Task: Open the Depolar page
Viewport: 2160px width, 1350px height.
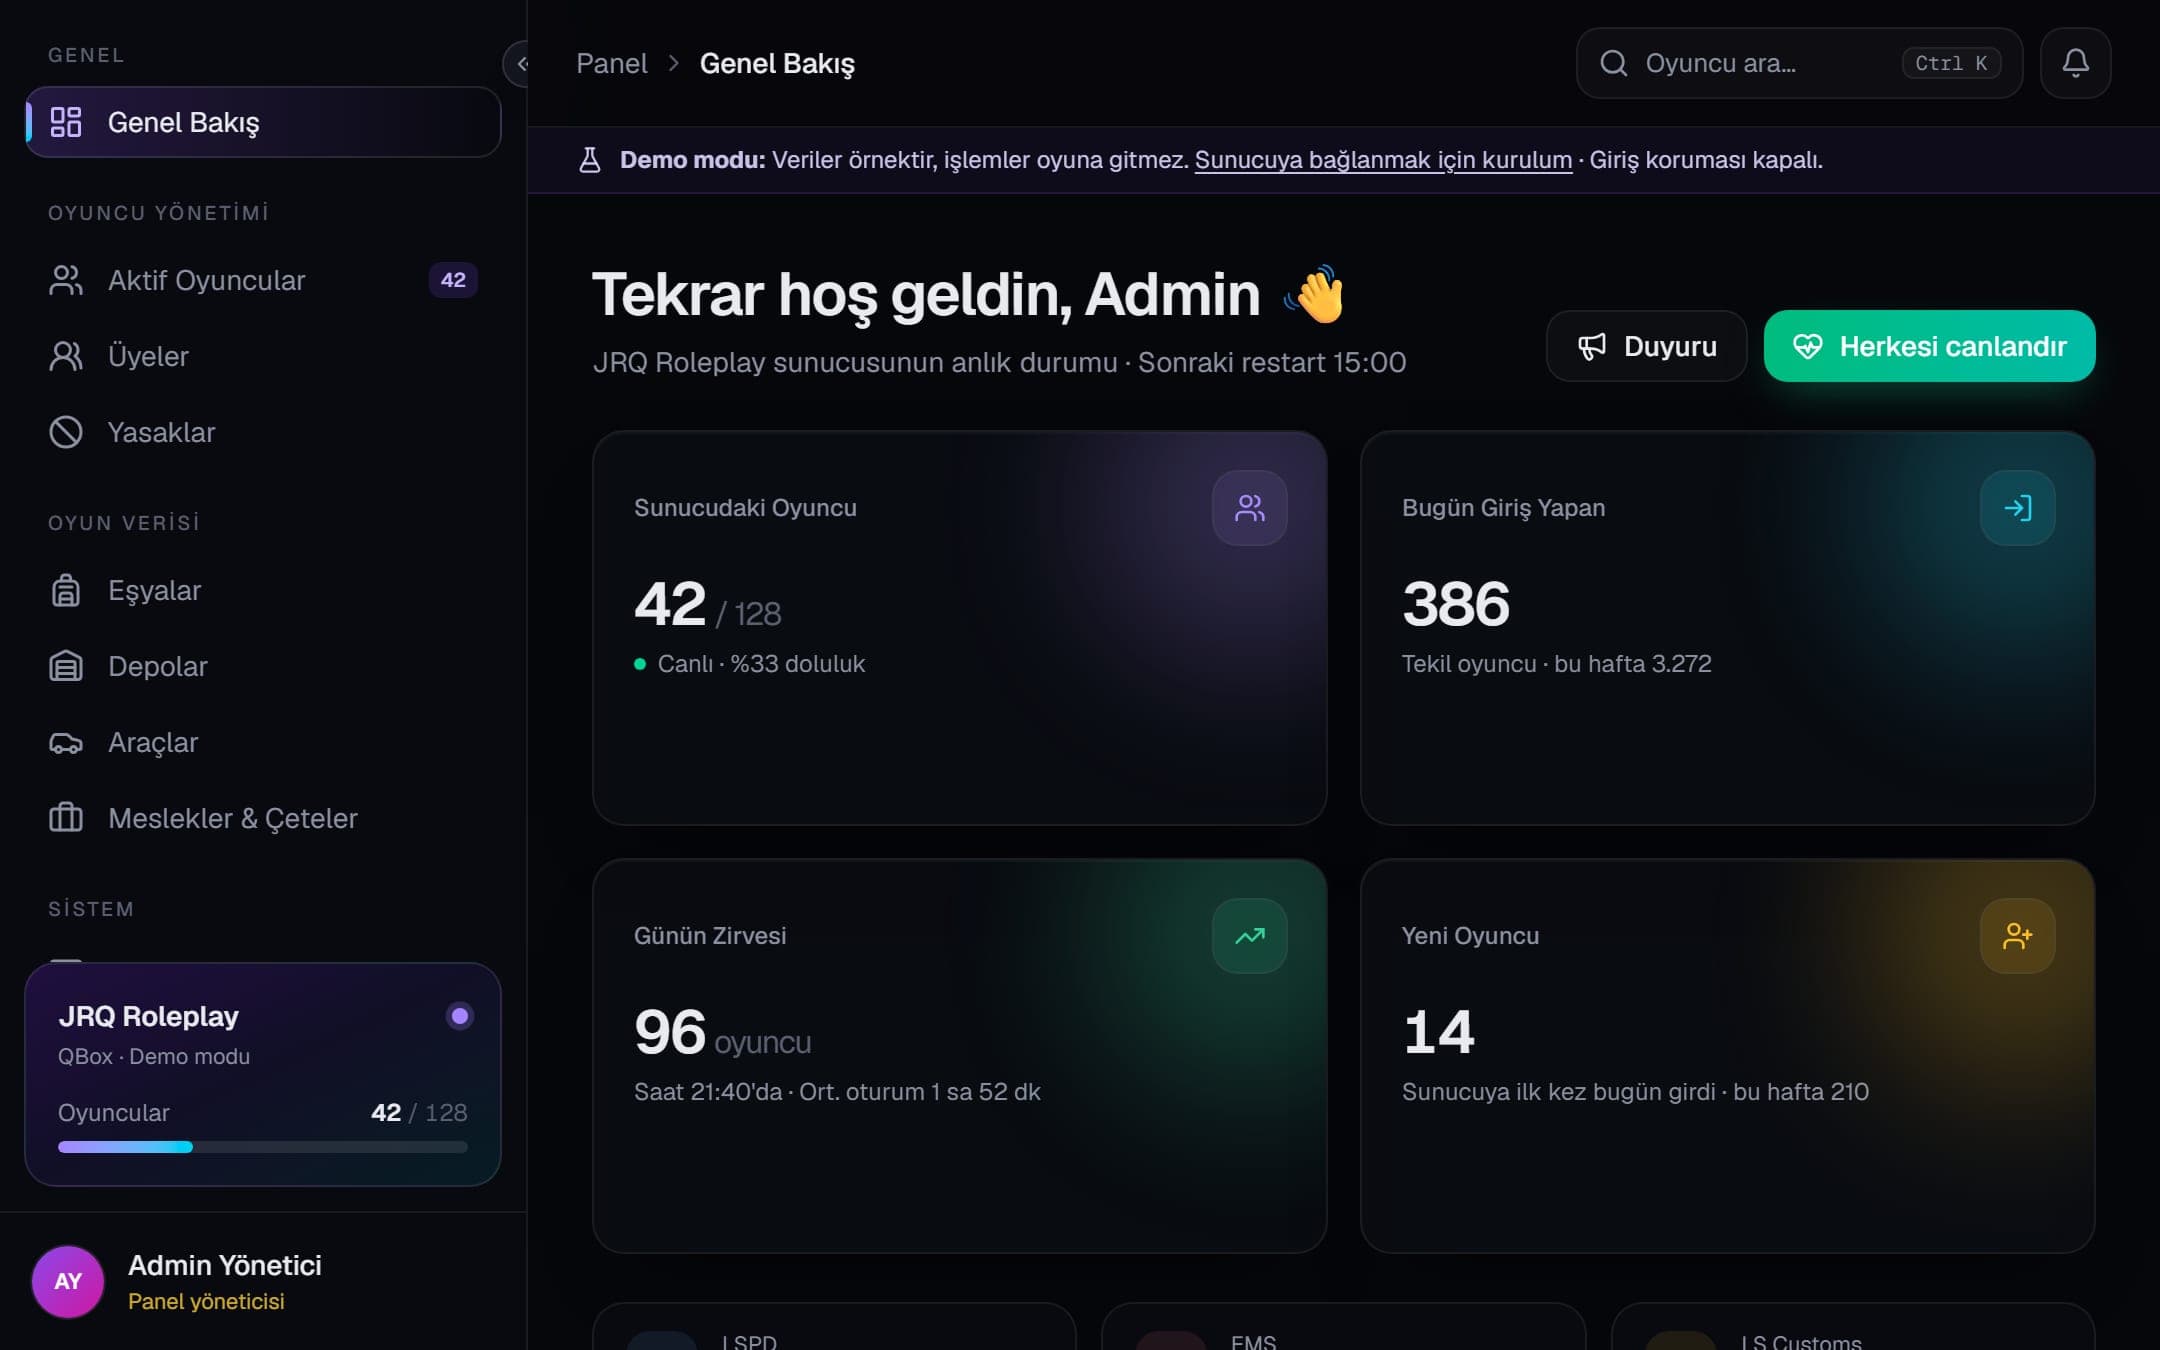Action: (x=263, y=666)
